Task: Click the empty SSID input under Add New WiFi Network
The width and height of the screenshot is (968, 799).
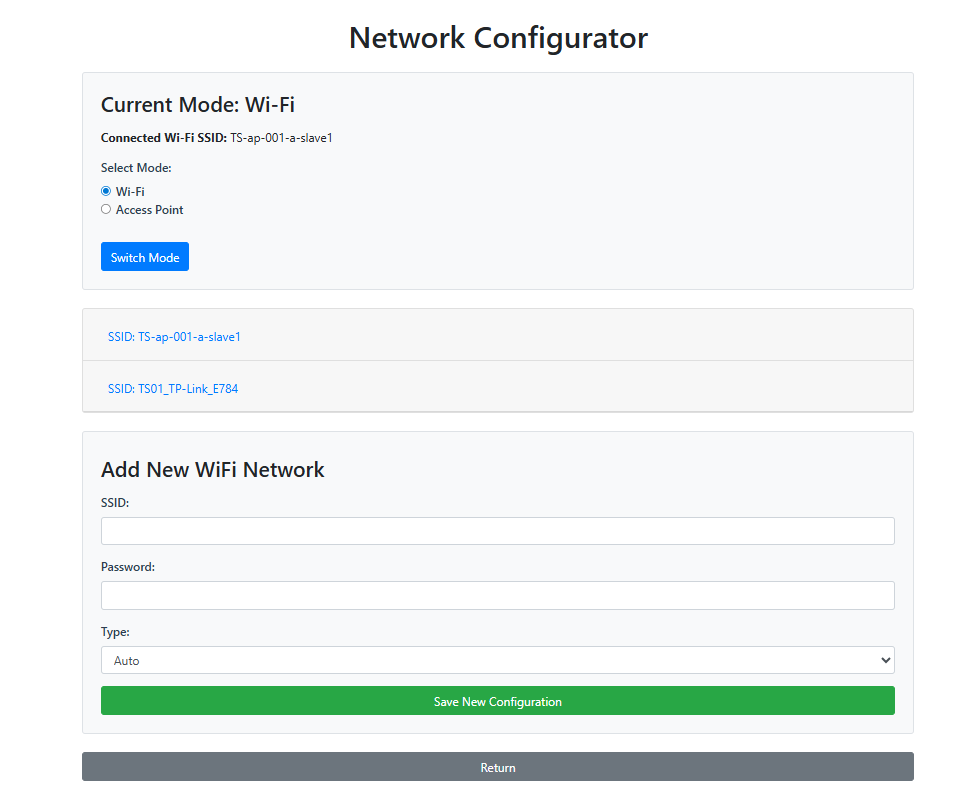Action: (x=497, y=530)
